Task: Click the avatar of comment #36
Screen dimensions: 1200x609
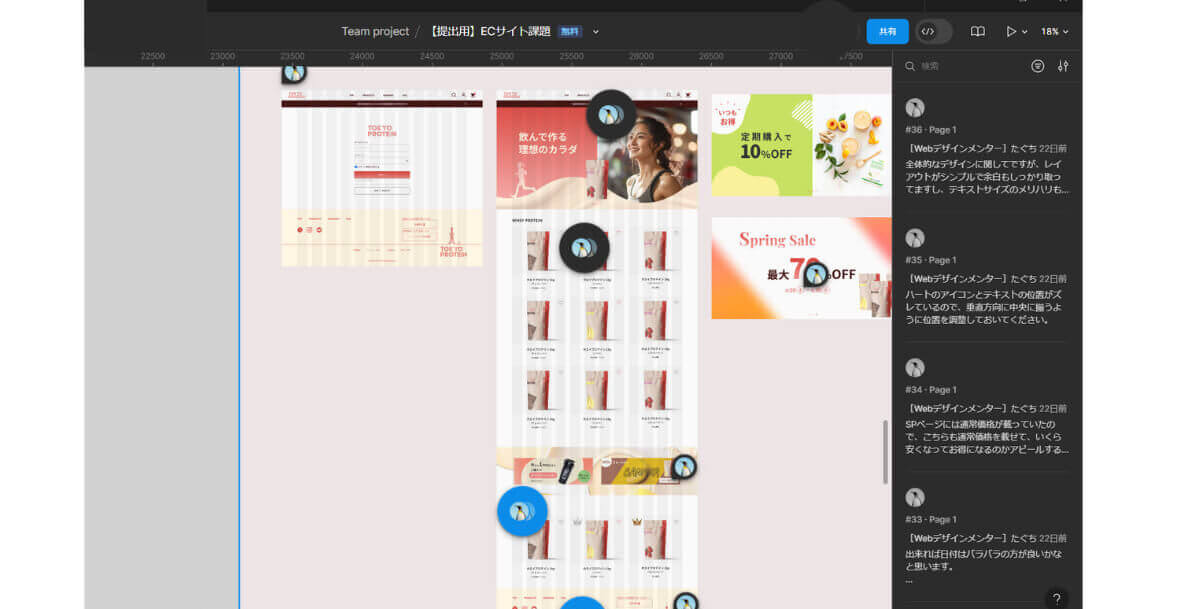Action: pyautogui.click(x=915, y=108)
